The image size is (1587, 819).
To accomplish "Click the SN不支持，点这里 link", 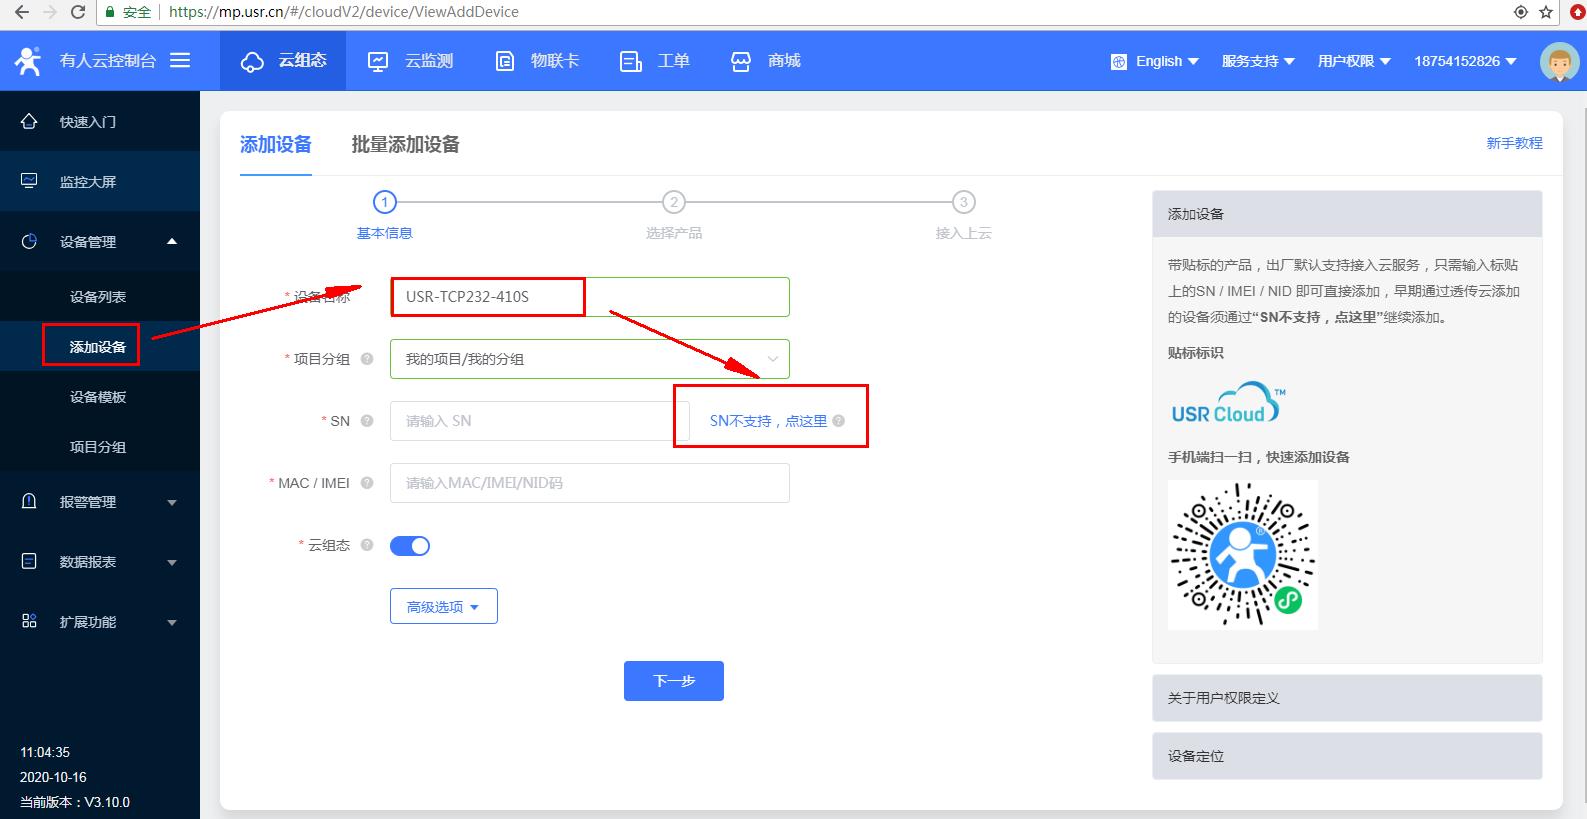I will [768, 421].
